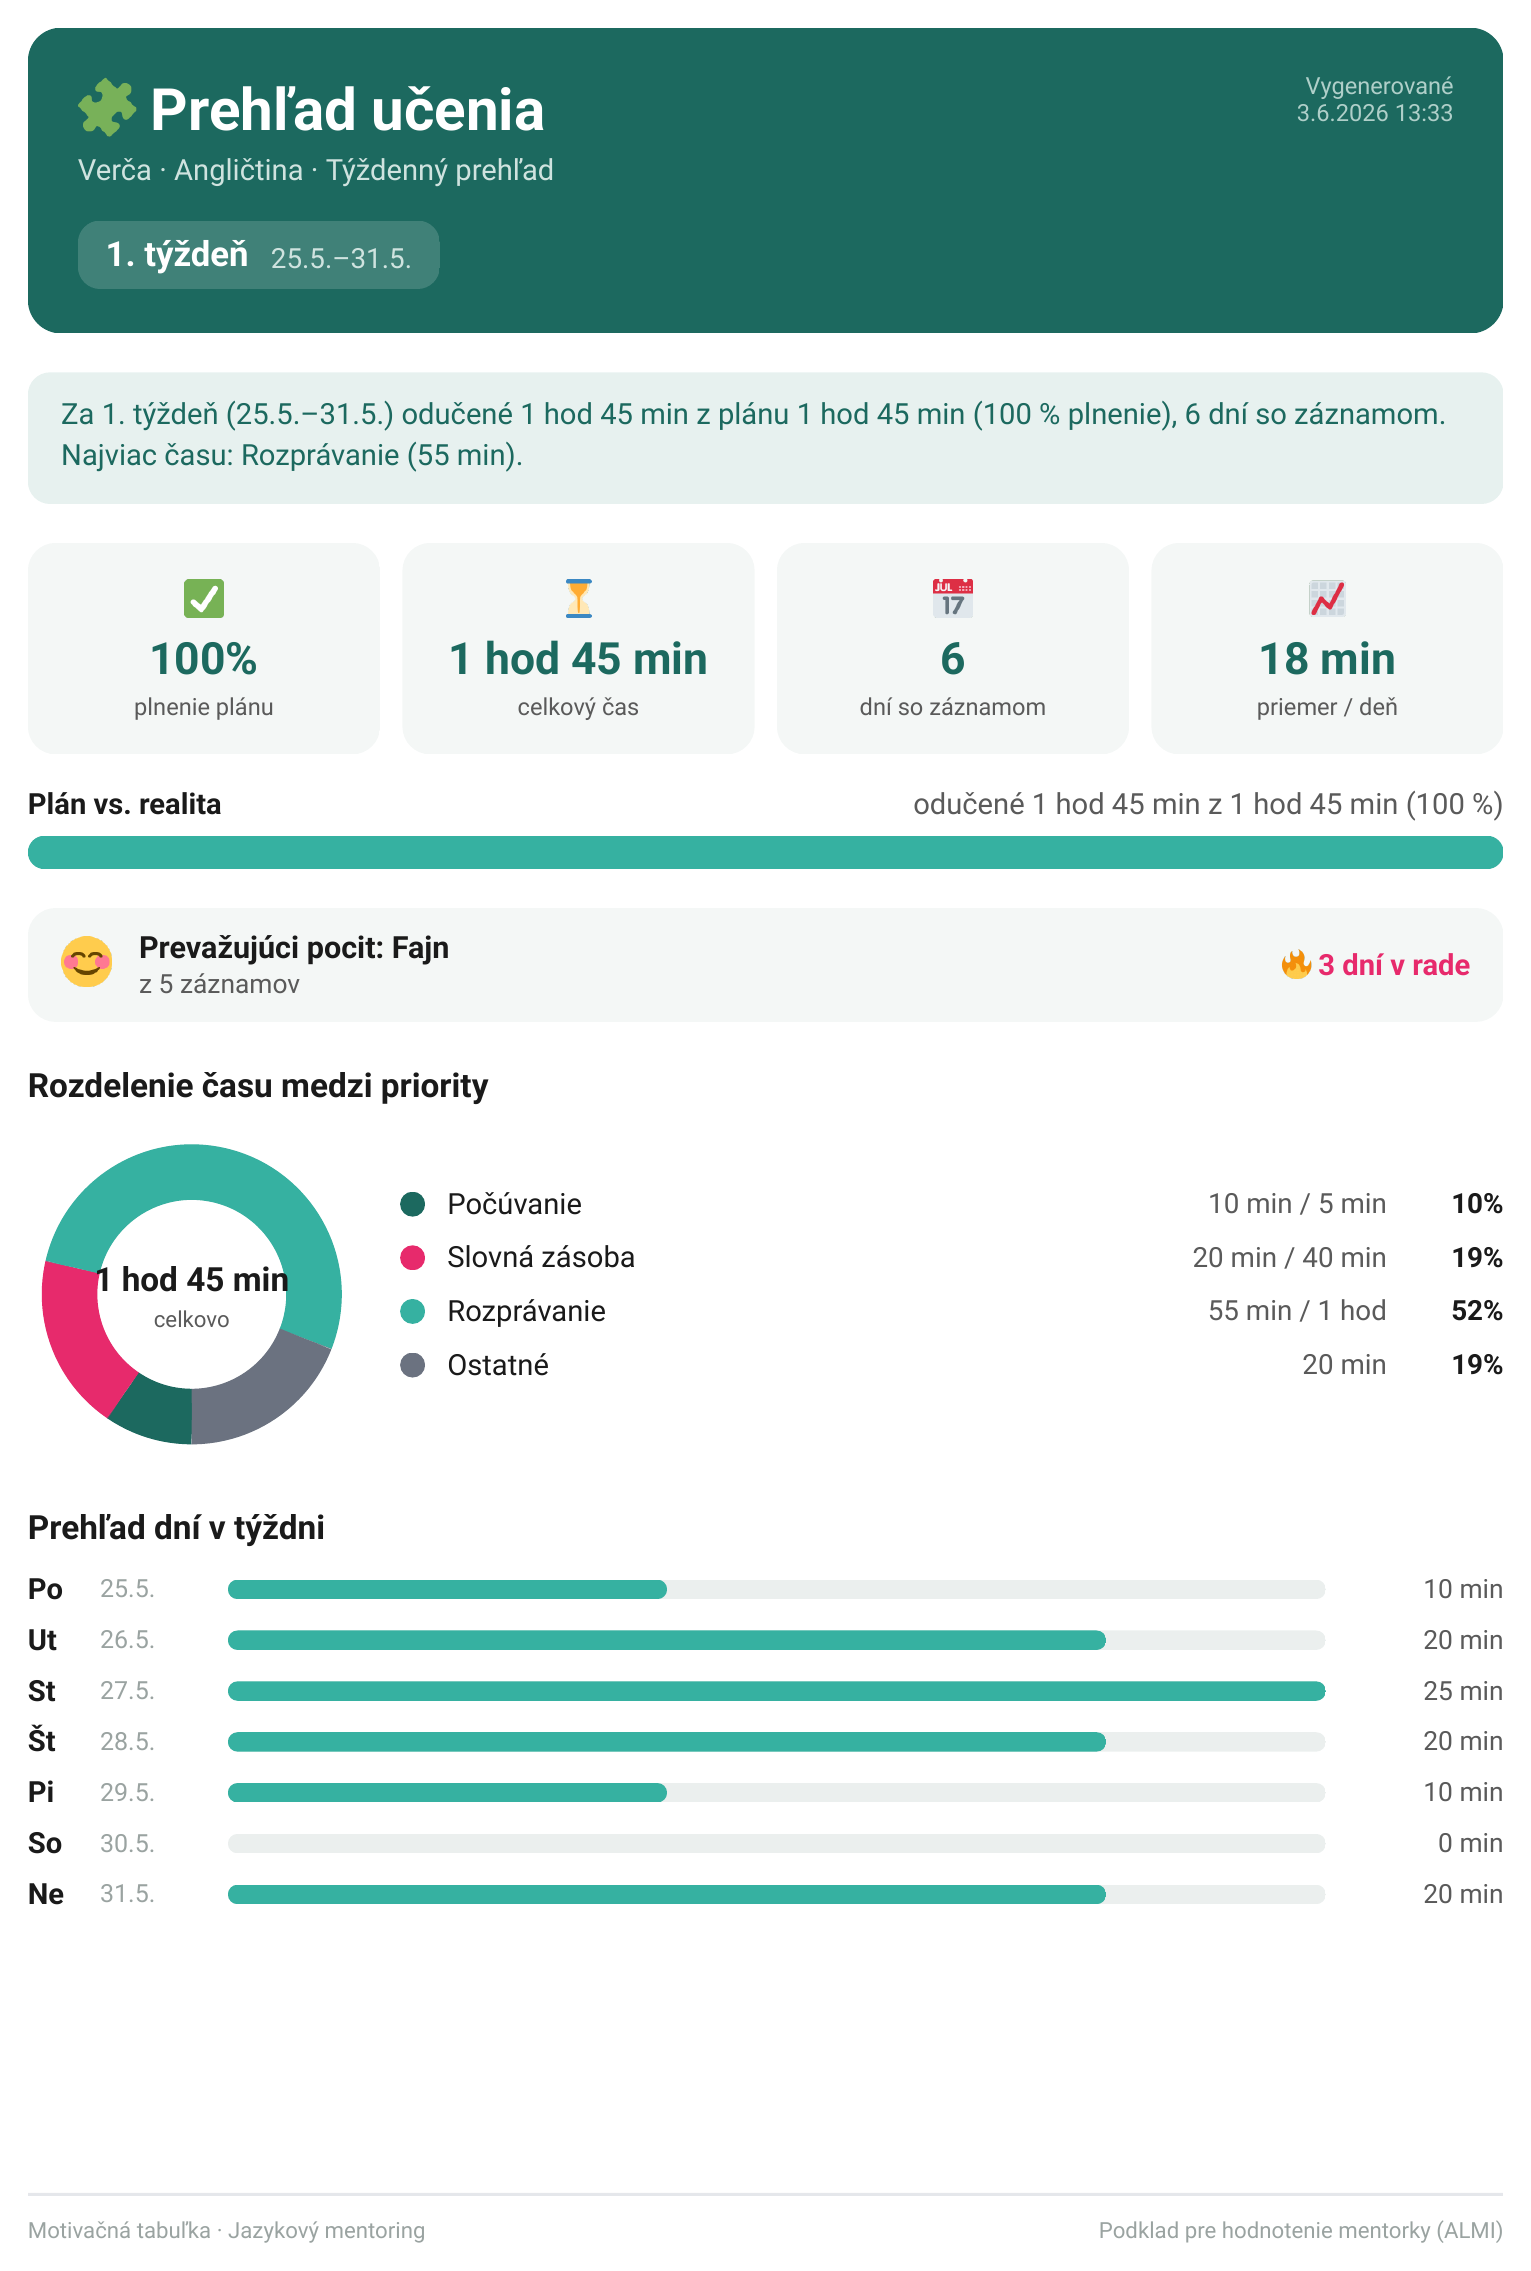This screenshot has width=1531, height=2271.
Task: Select the 1. týždeň week badge
Action: (259, 255)
